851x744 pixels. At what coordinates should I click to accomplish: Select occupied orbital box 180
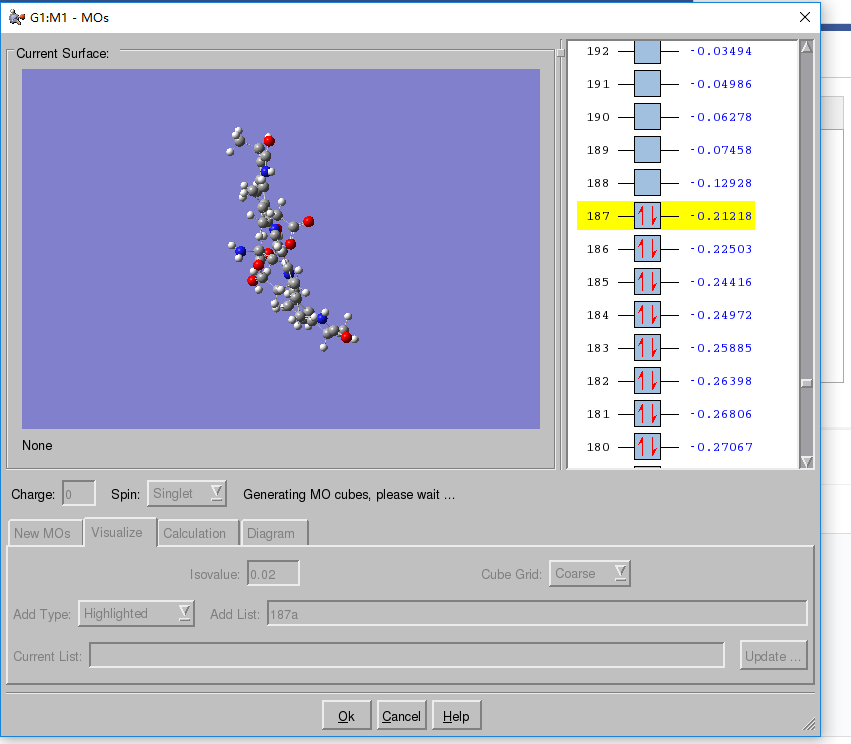(x=647, y=447)
